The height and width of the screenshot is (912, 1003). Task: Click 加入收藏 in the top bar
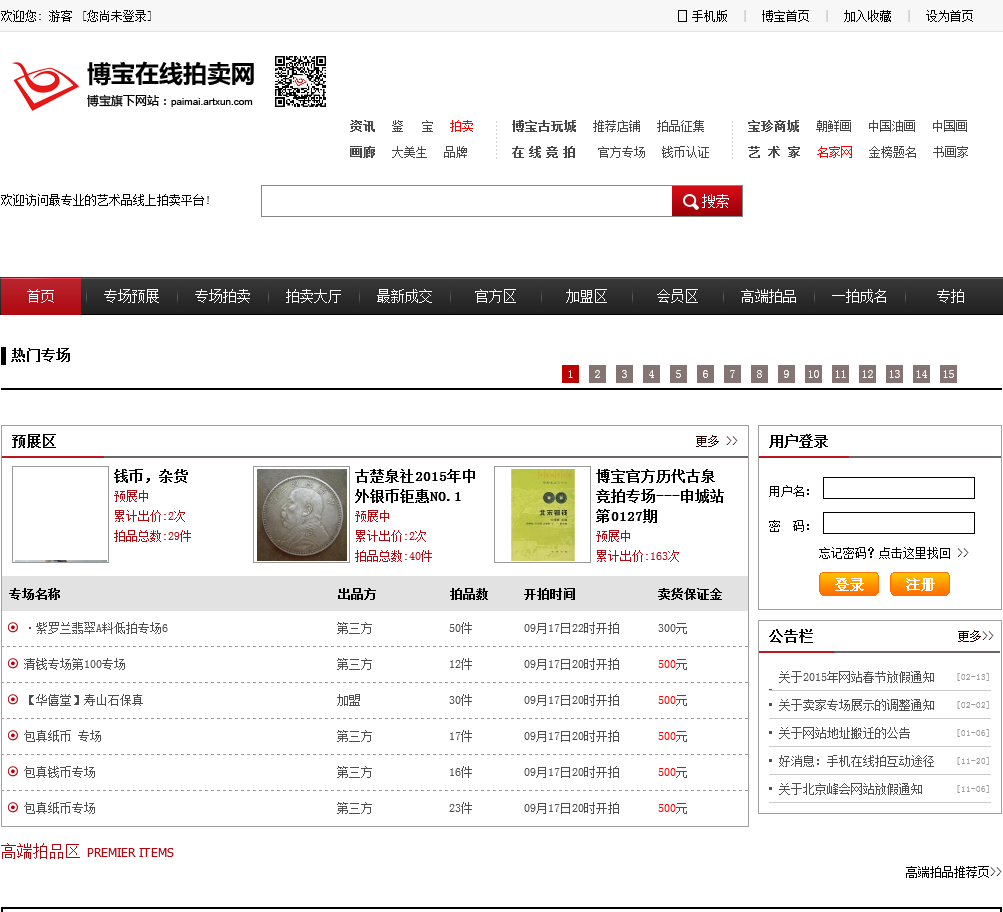coord(867,16)
